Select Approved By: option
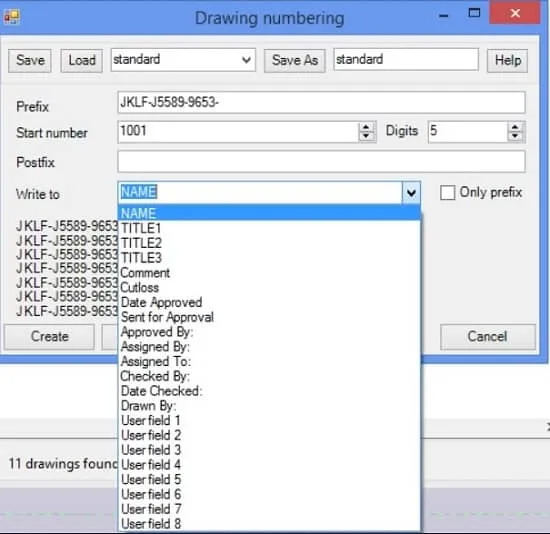The height and width of the screenshot is (534, 550). pos(269,332)
